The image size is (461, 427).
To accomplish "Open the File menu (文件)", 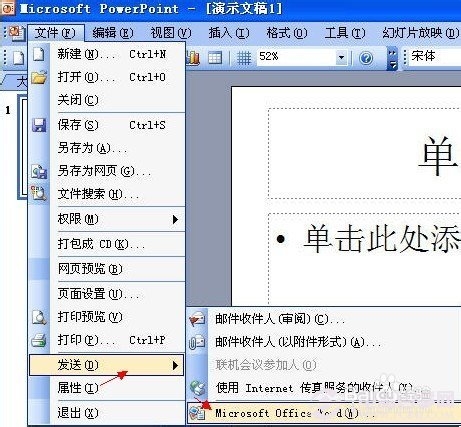I will pos(56,33).
